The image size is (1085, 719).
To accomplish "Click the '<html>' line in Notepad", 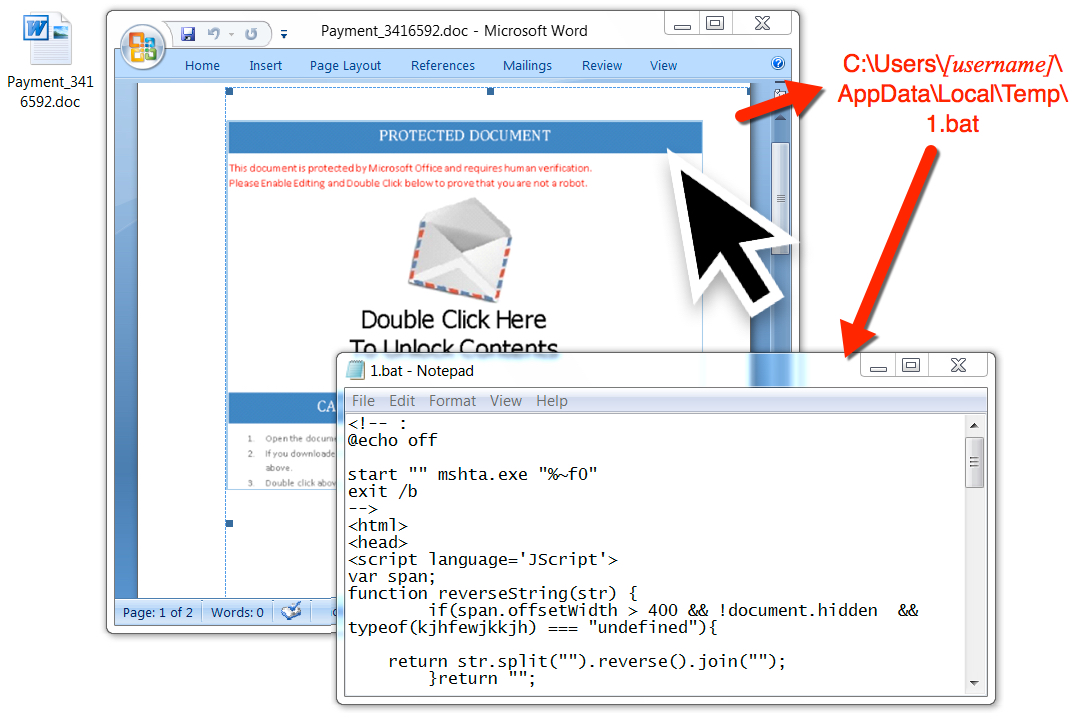I will tap(378, 526).
